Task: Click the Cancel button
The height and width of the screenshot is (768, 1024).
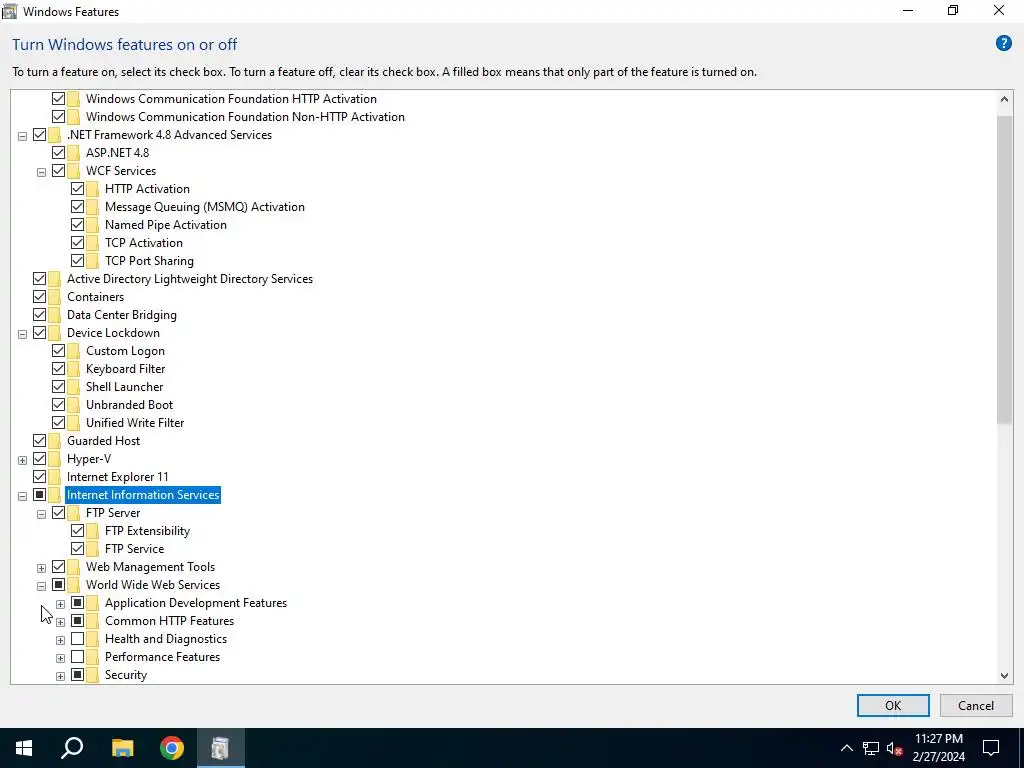Action: pos(976,705)
